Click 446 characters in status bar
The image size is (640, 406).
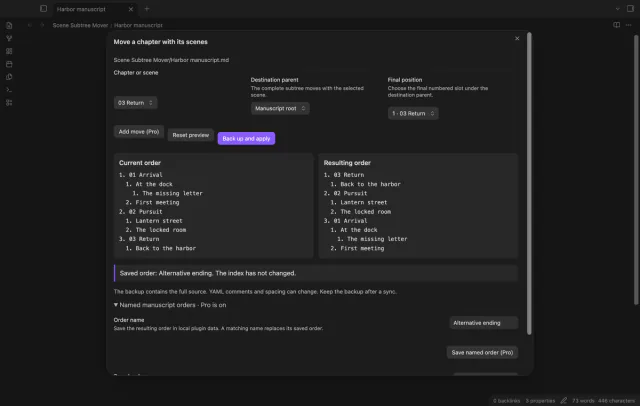(x=616, y=401)
